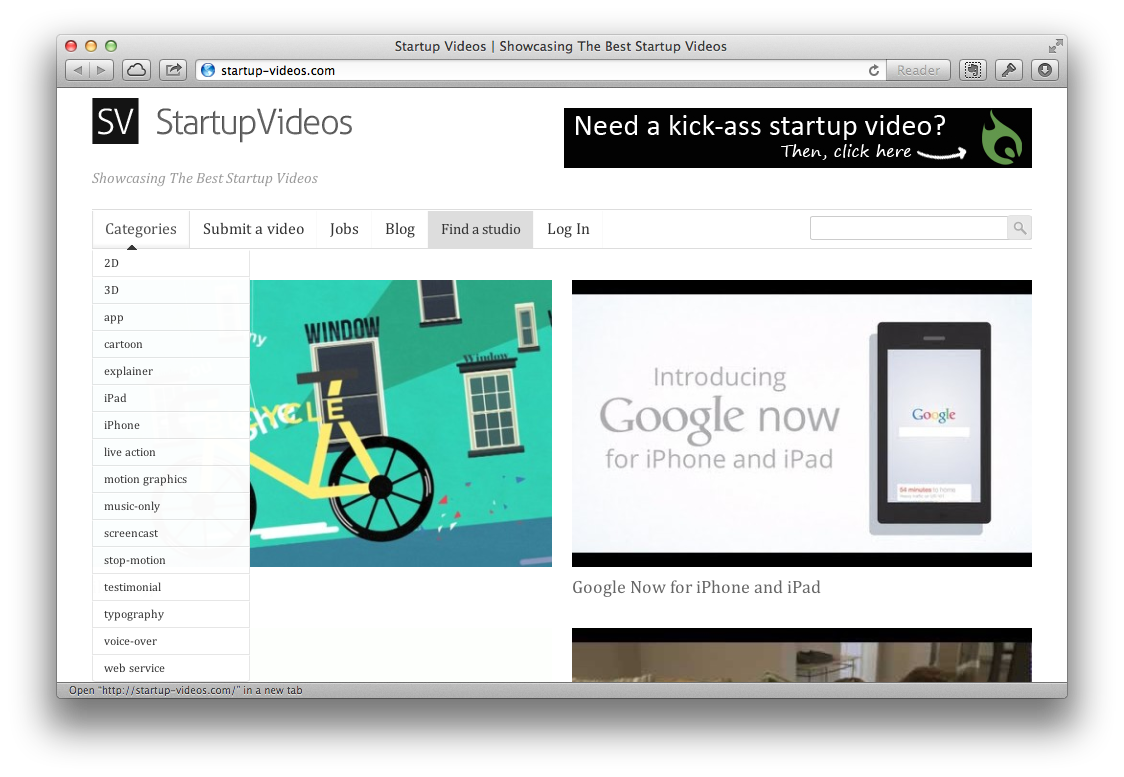This screenshot has height=777, width=1124.
Task: Open the Google Now video thumbnail
Action: pyautogui.click(x=801, y=423)
